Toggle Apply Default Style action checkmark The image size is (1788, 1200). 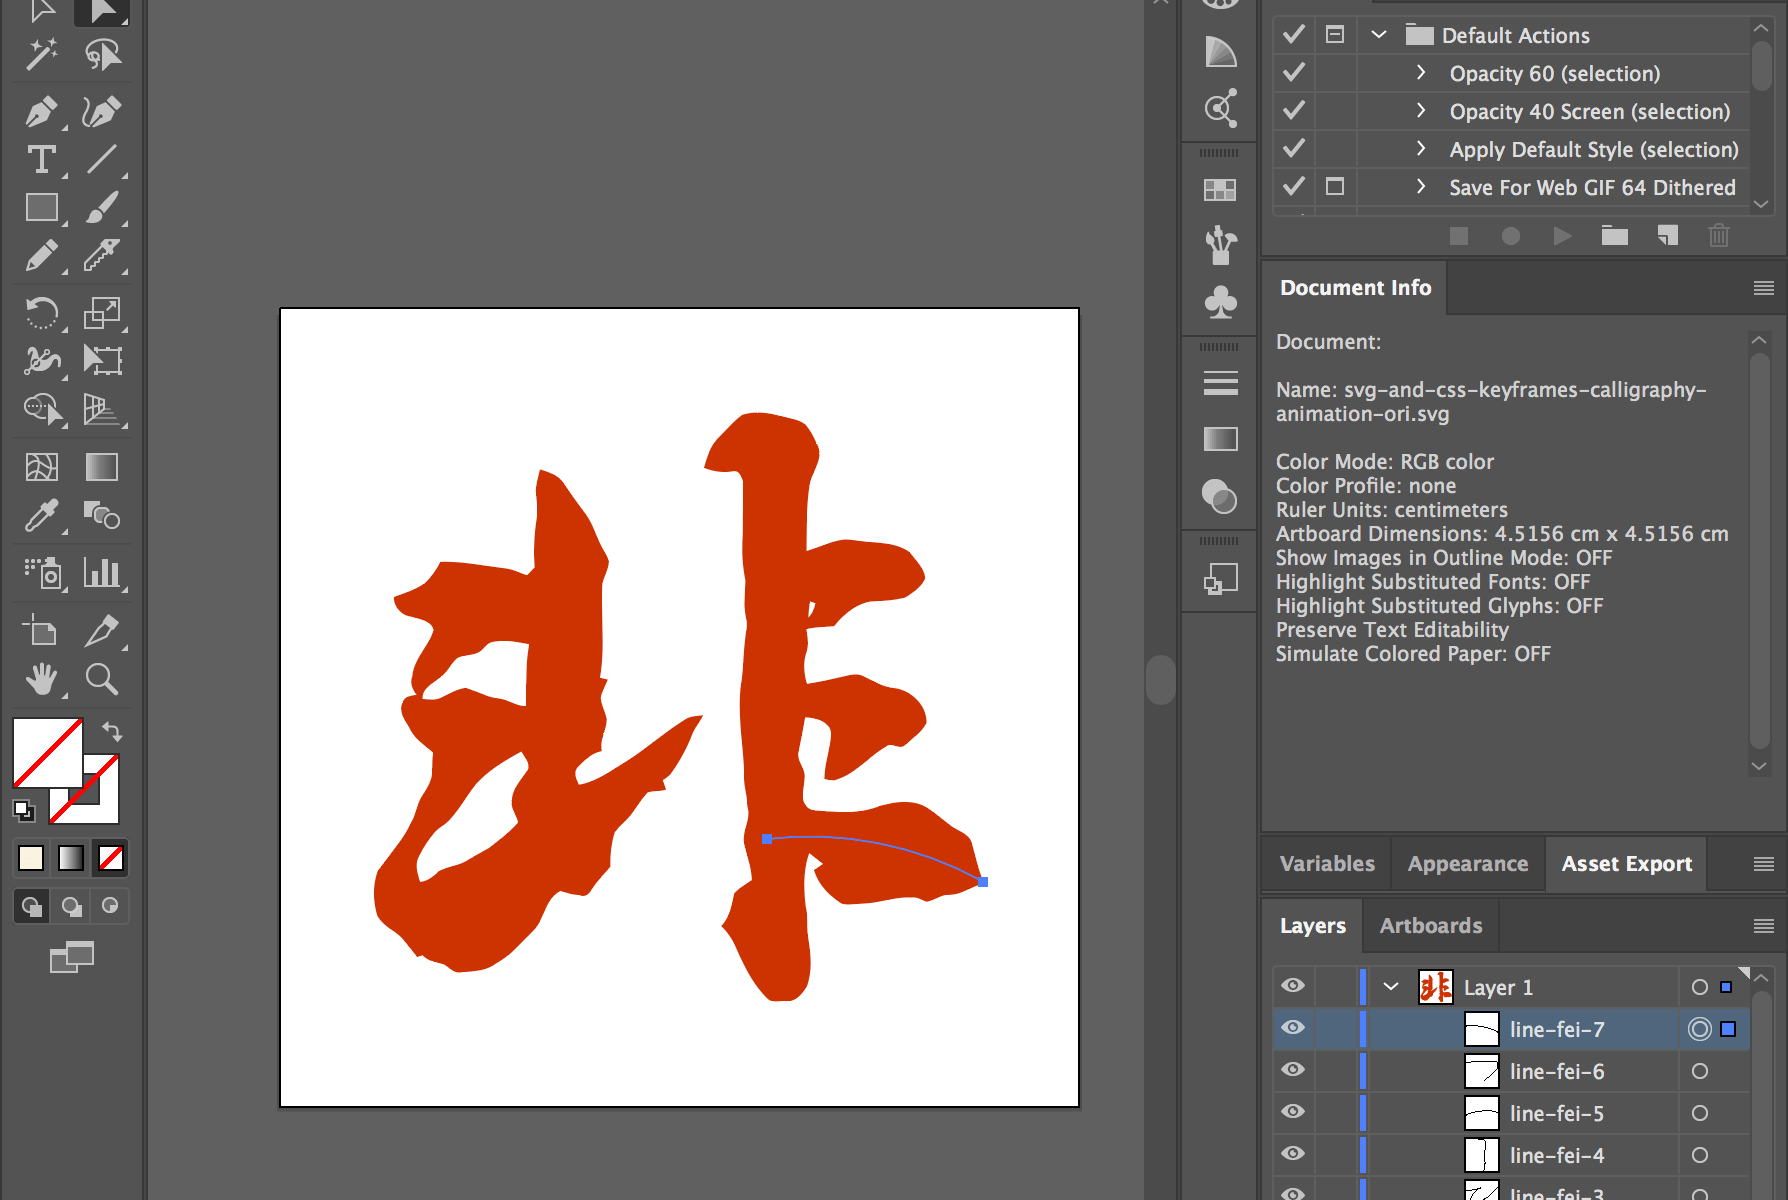(1294, 149)
